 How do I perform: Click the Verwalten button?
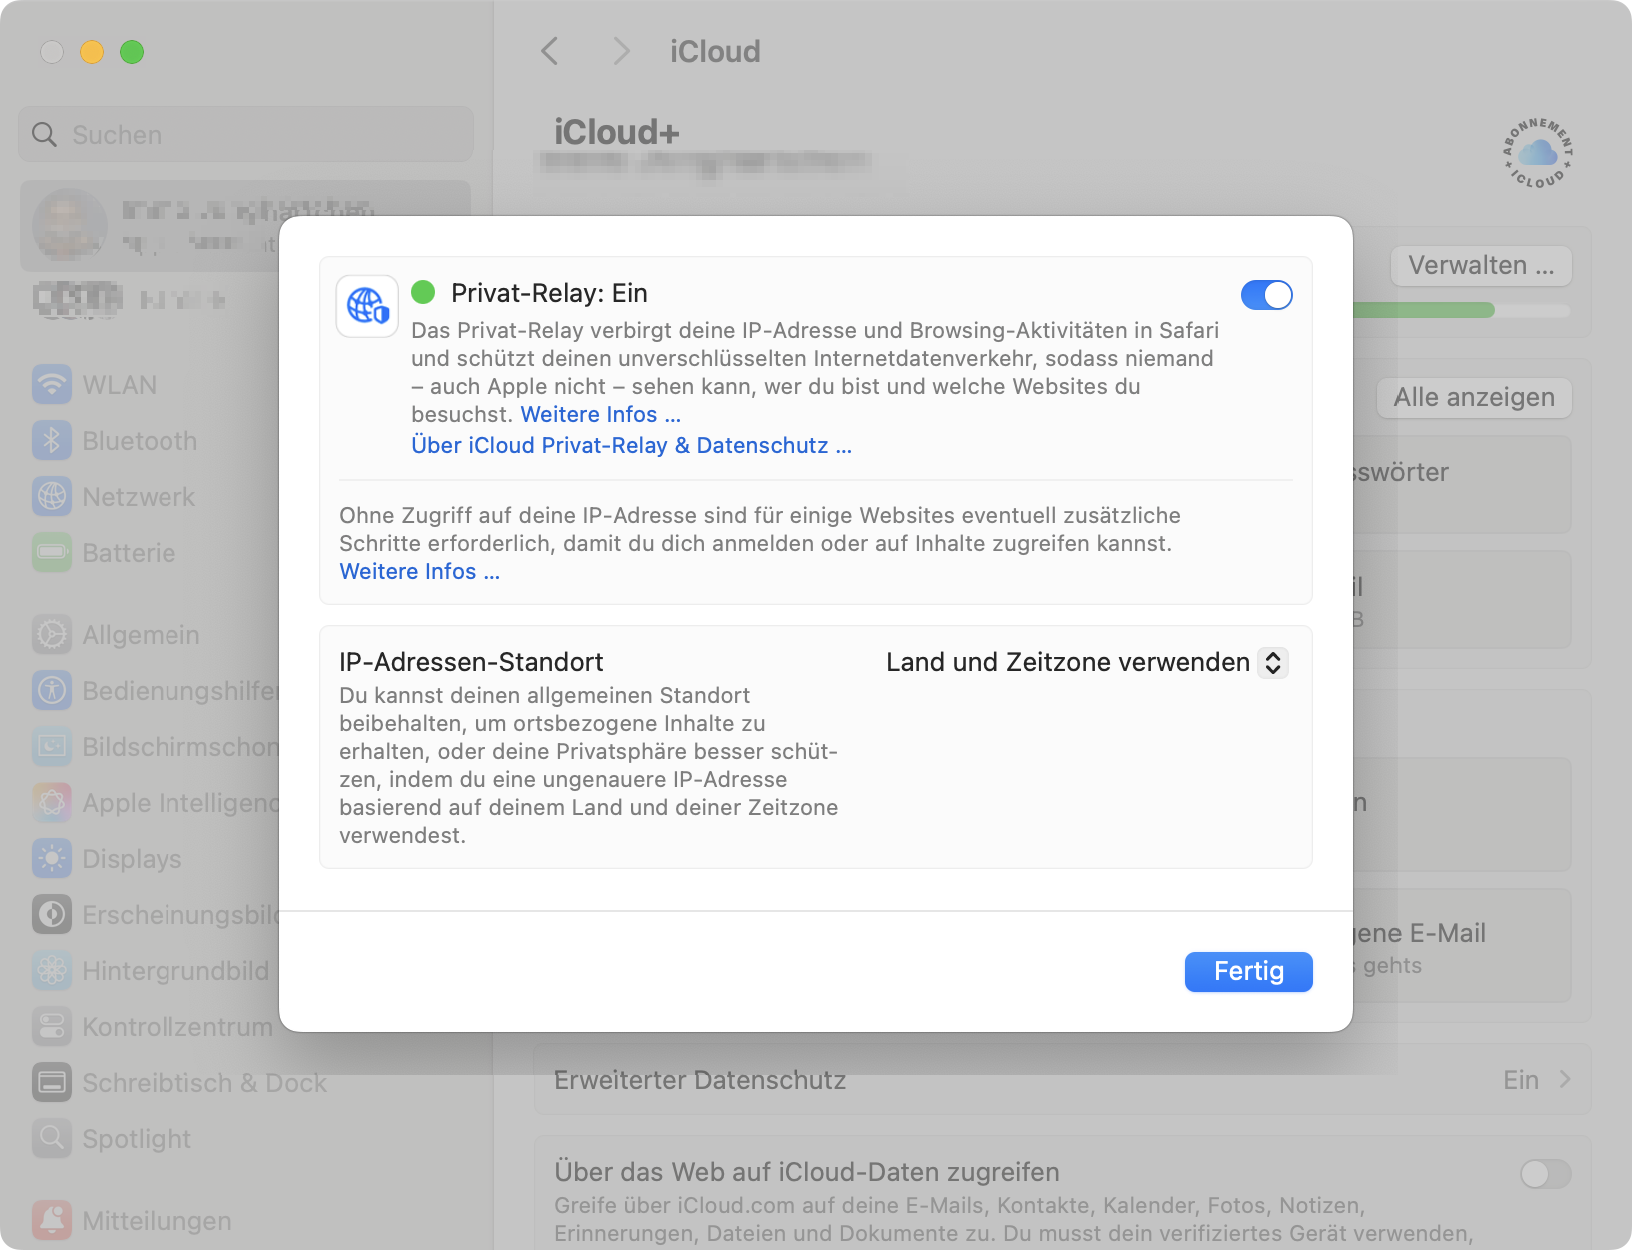tap(1480, 265)
